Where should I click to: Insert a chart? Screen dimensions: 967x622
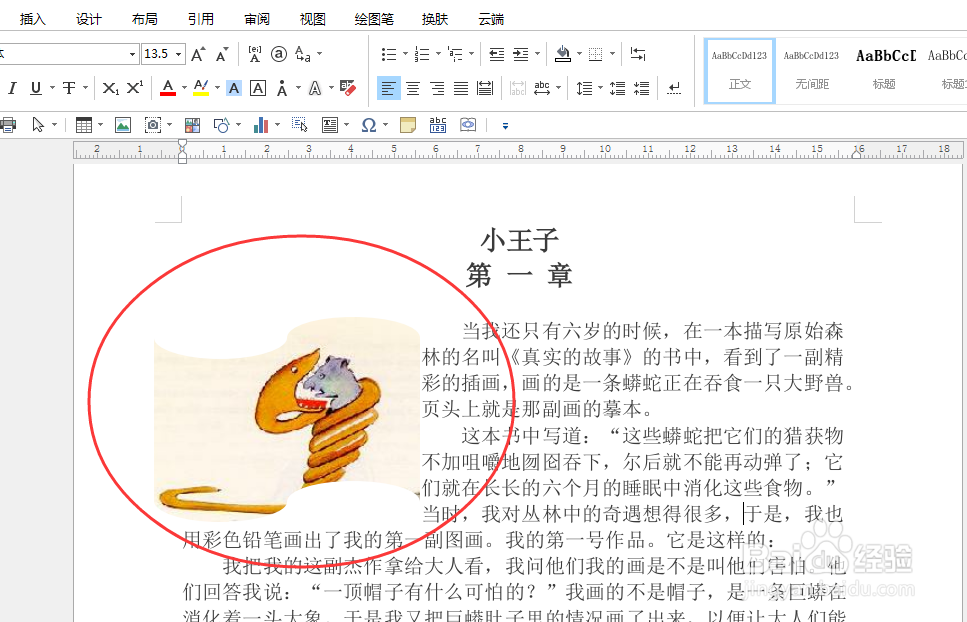click(261, 125)
